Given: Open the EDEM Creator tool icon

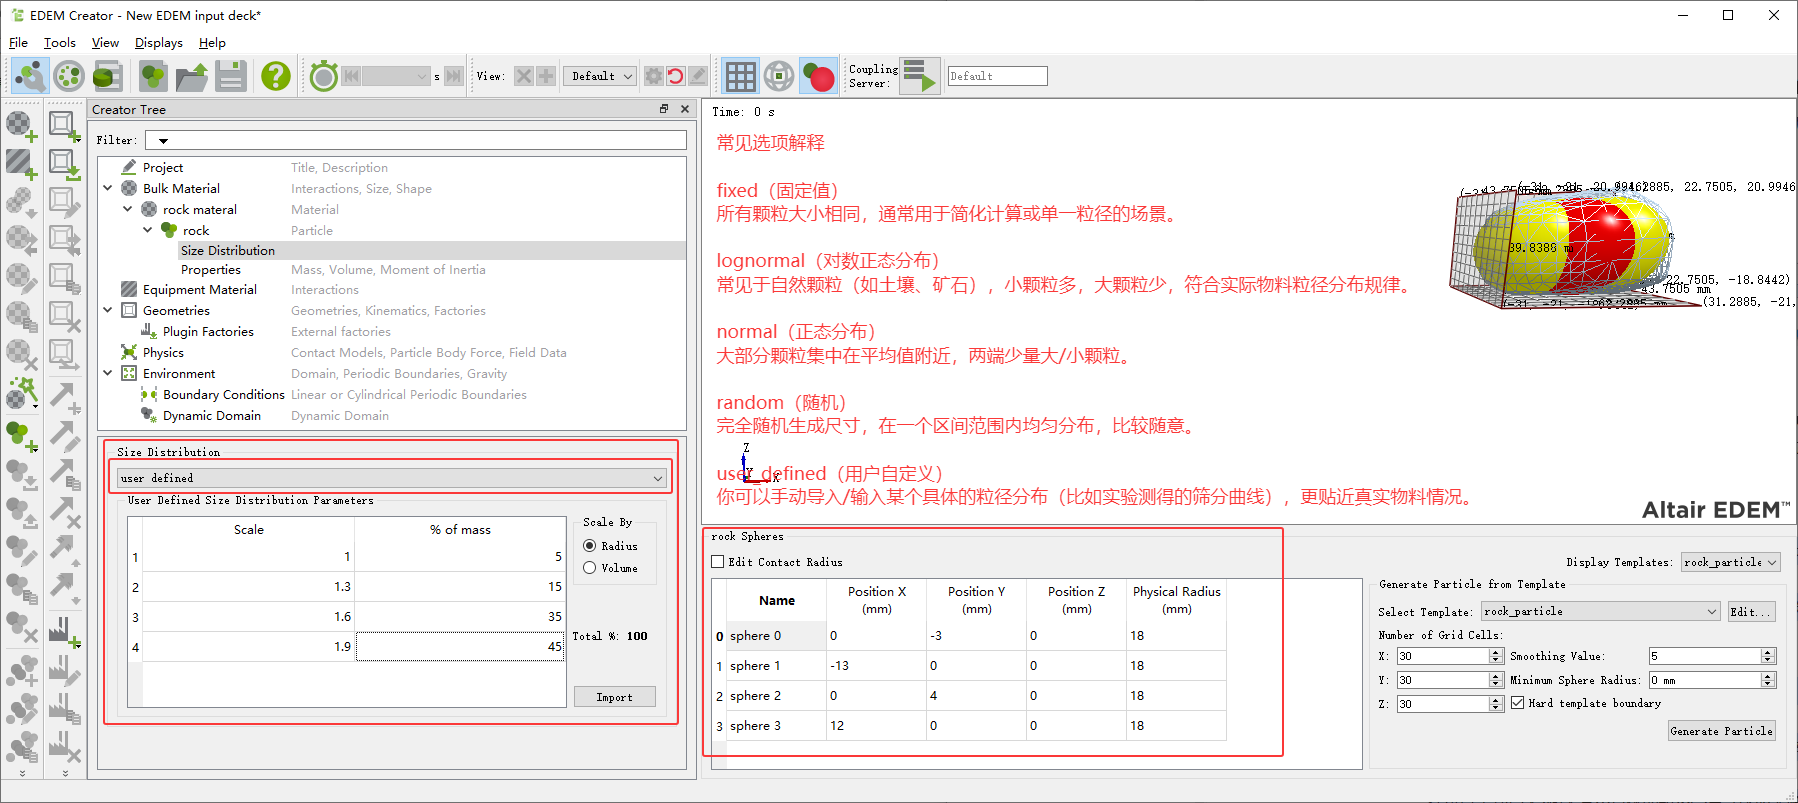Looking at the screenshot, I should tap(30, 76).
